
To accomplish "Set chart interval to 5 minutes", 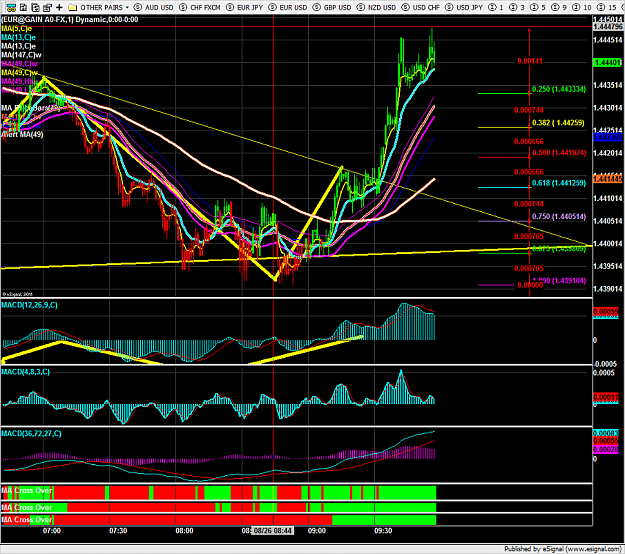I will click(538, 7).
